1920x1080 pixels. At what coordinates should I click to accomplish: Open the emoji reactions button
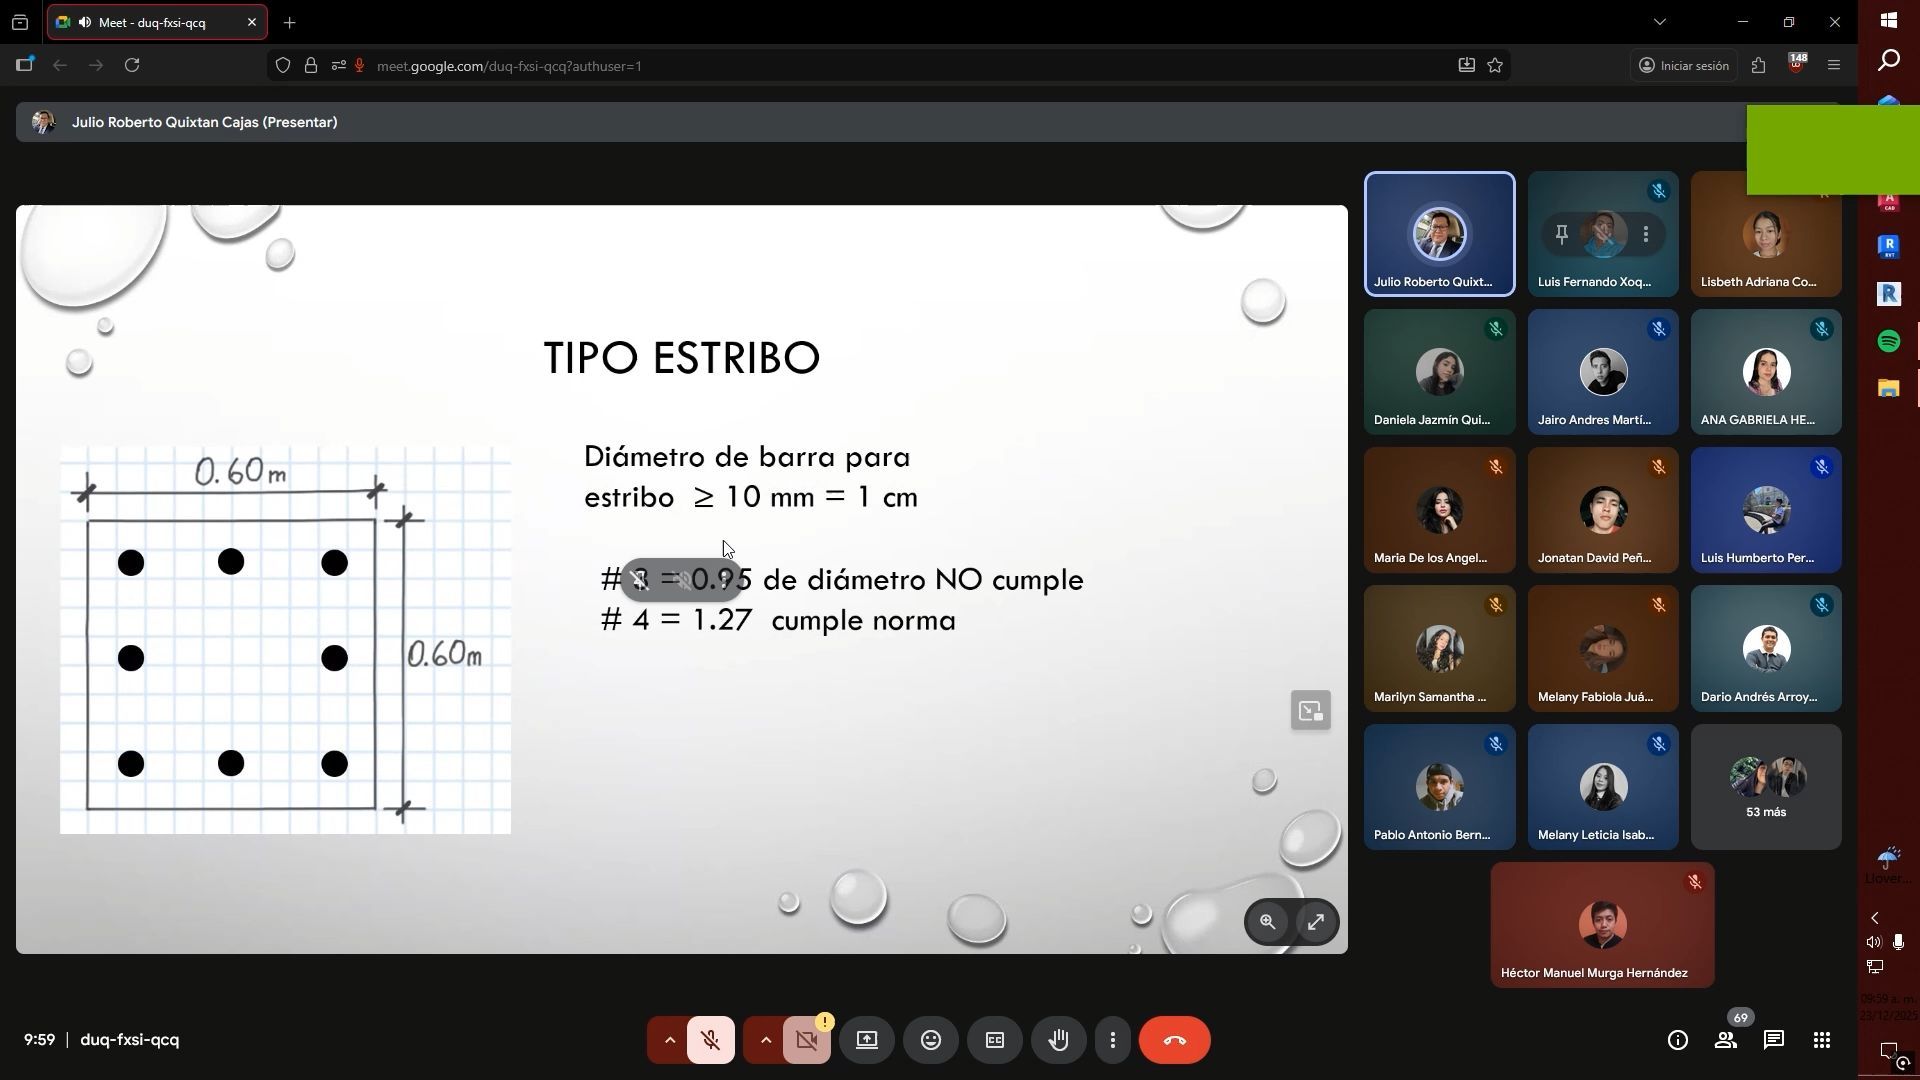(931, 1041)
